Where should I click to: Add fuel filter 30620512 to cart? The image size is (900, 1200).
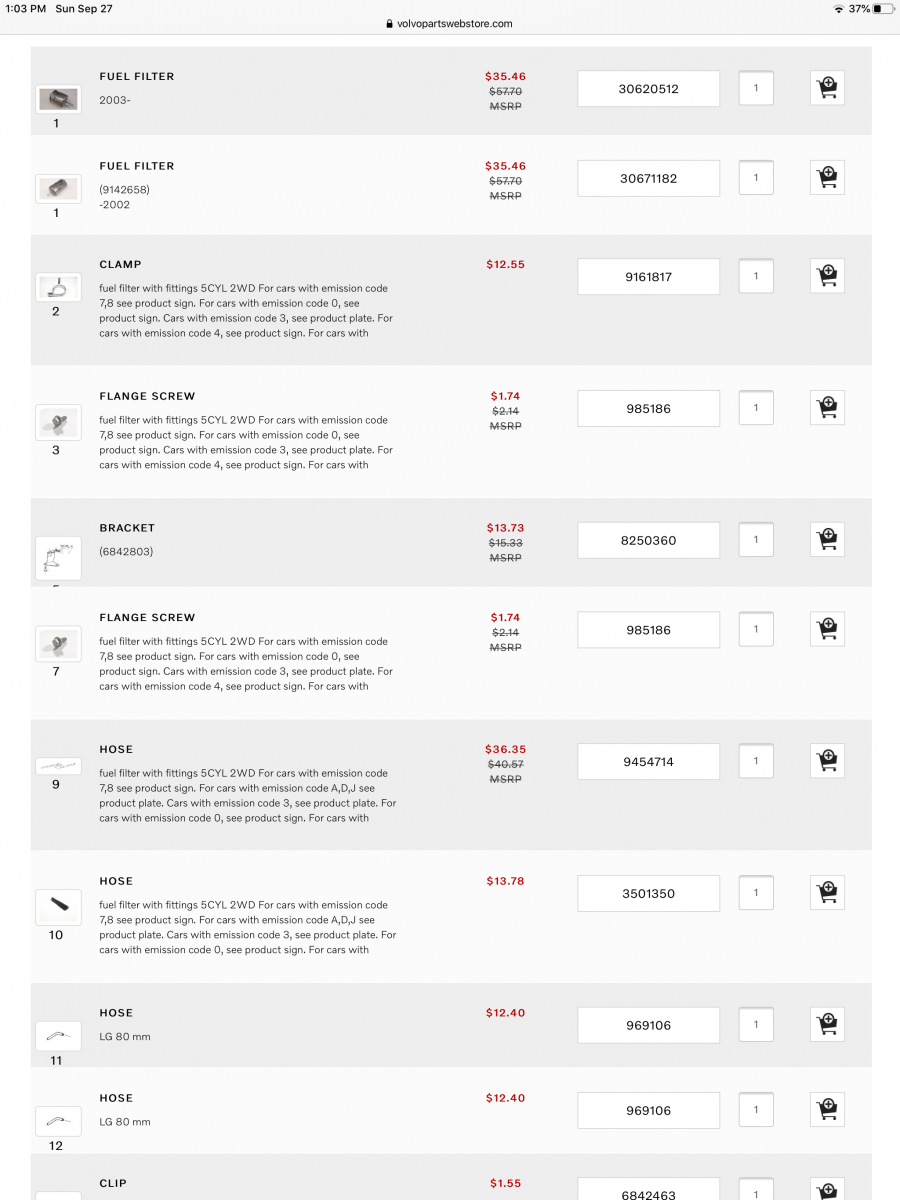[826, 88]
